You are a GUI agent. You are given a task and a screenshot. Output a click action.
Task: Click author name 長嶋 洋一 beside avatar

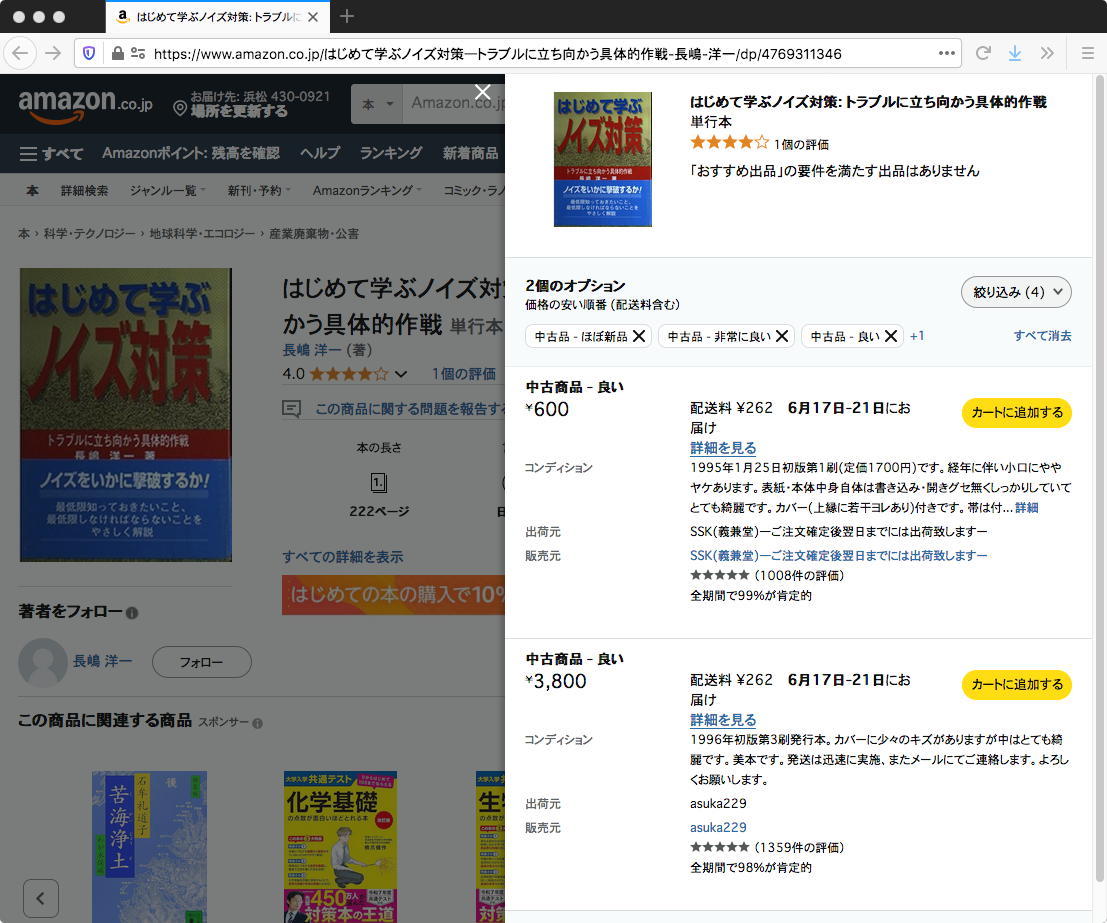[x=102, y=661]
